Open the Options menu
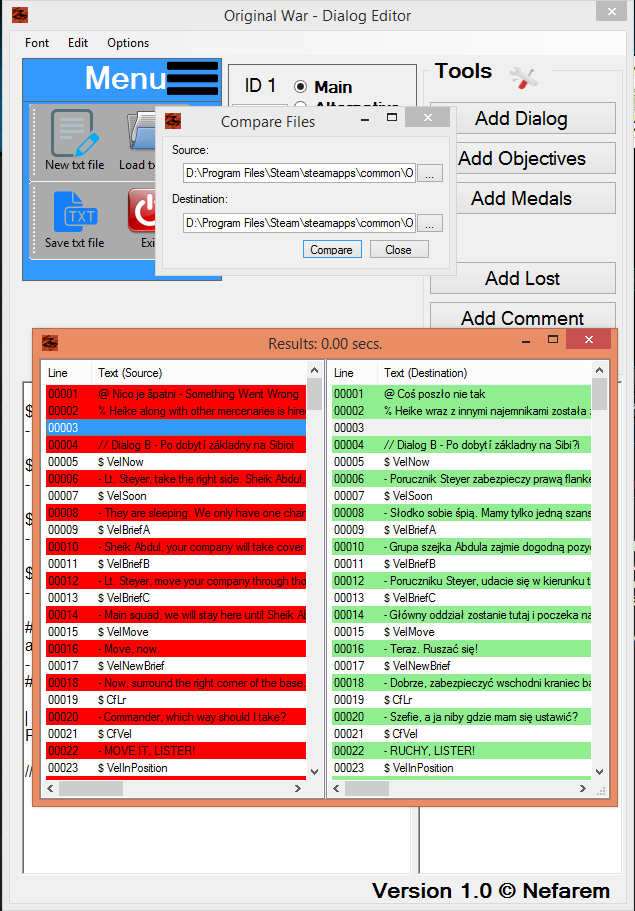This screenshot has width=635, height=911. 128,43
